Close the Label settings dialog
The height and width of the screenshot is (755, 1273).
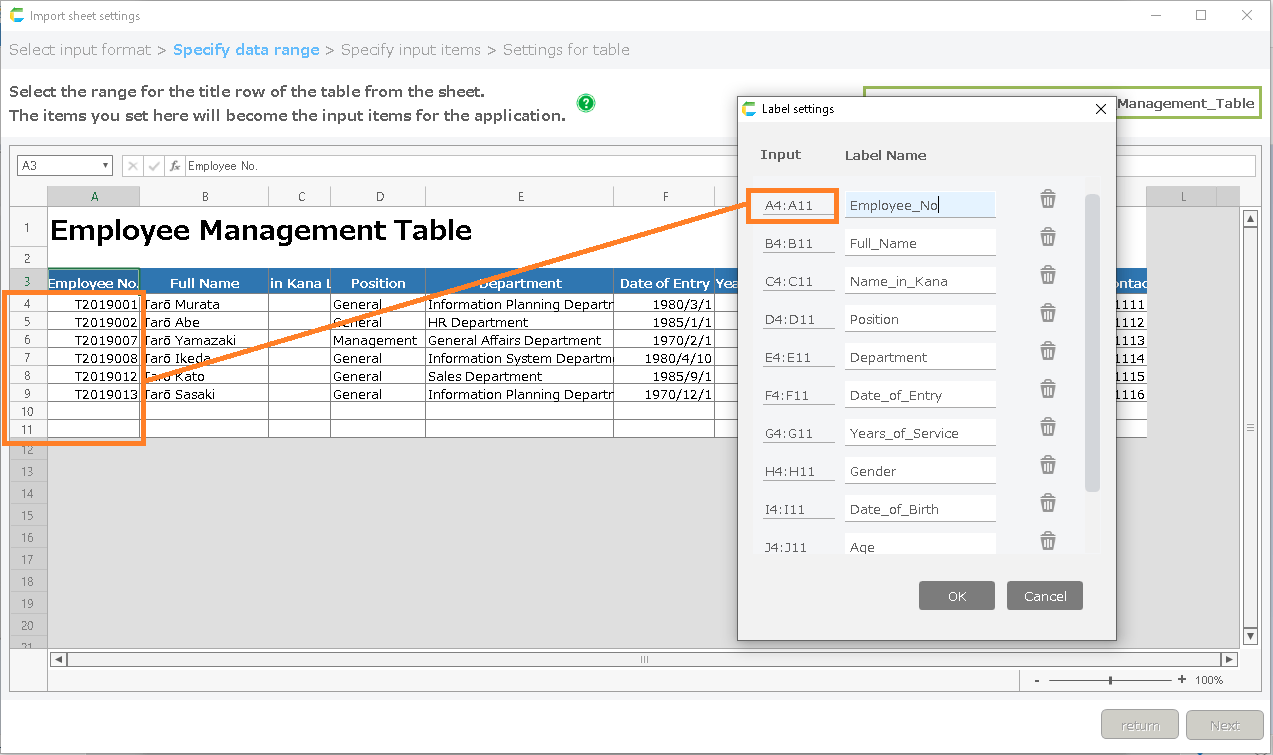pyautogui.click(x=1101, y=109)
